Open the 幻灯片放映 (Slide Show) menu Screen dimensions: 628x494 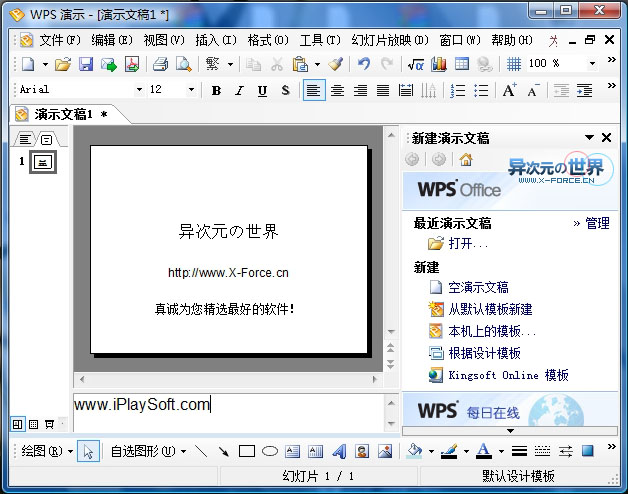[390, 40]
